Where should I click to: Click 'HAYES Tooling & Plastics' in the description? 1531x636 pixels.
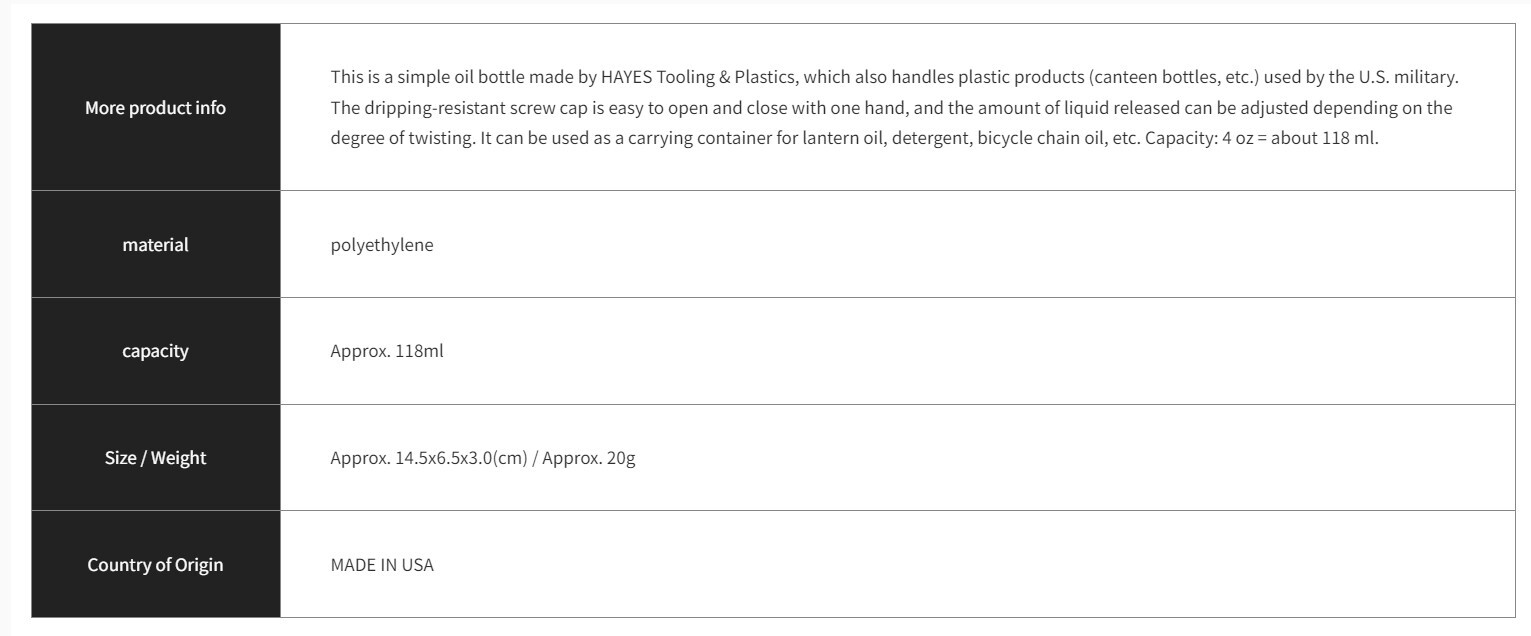[696, 76]
